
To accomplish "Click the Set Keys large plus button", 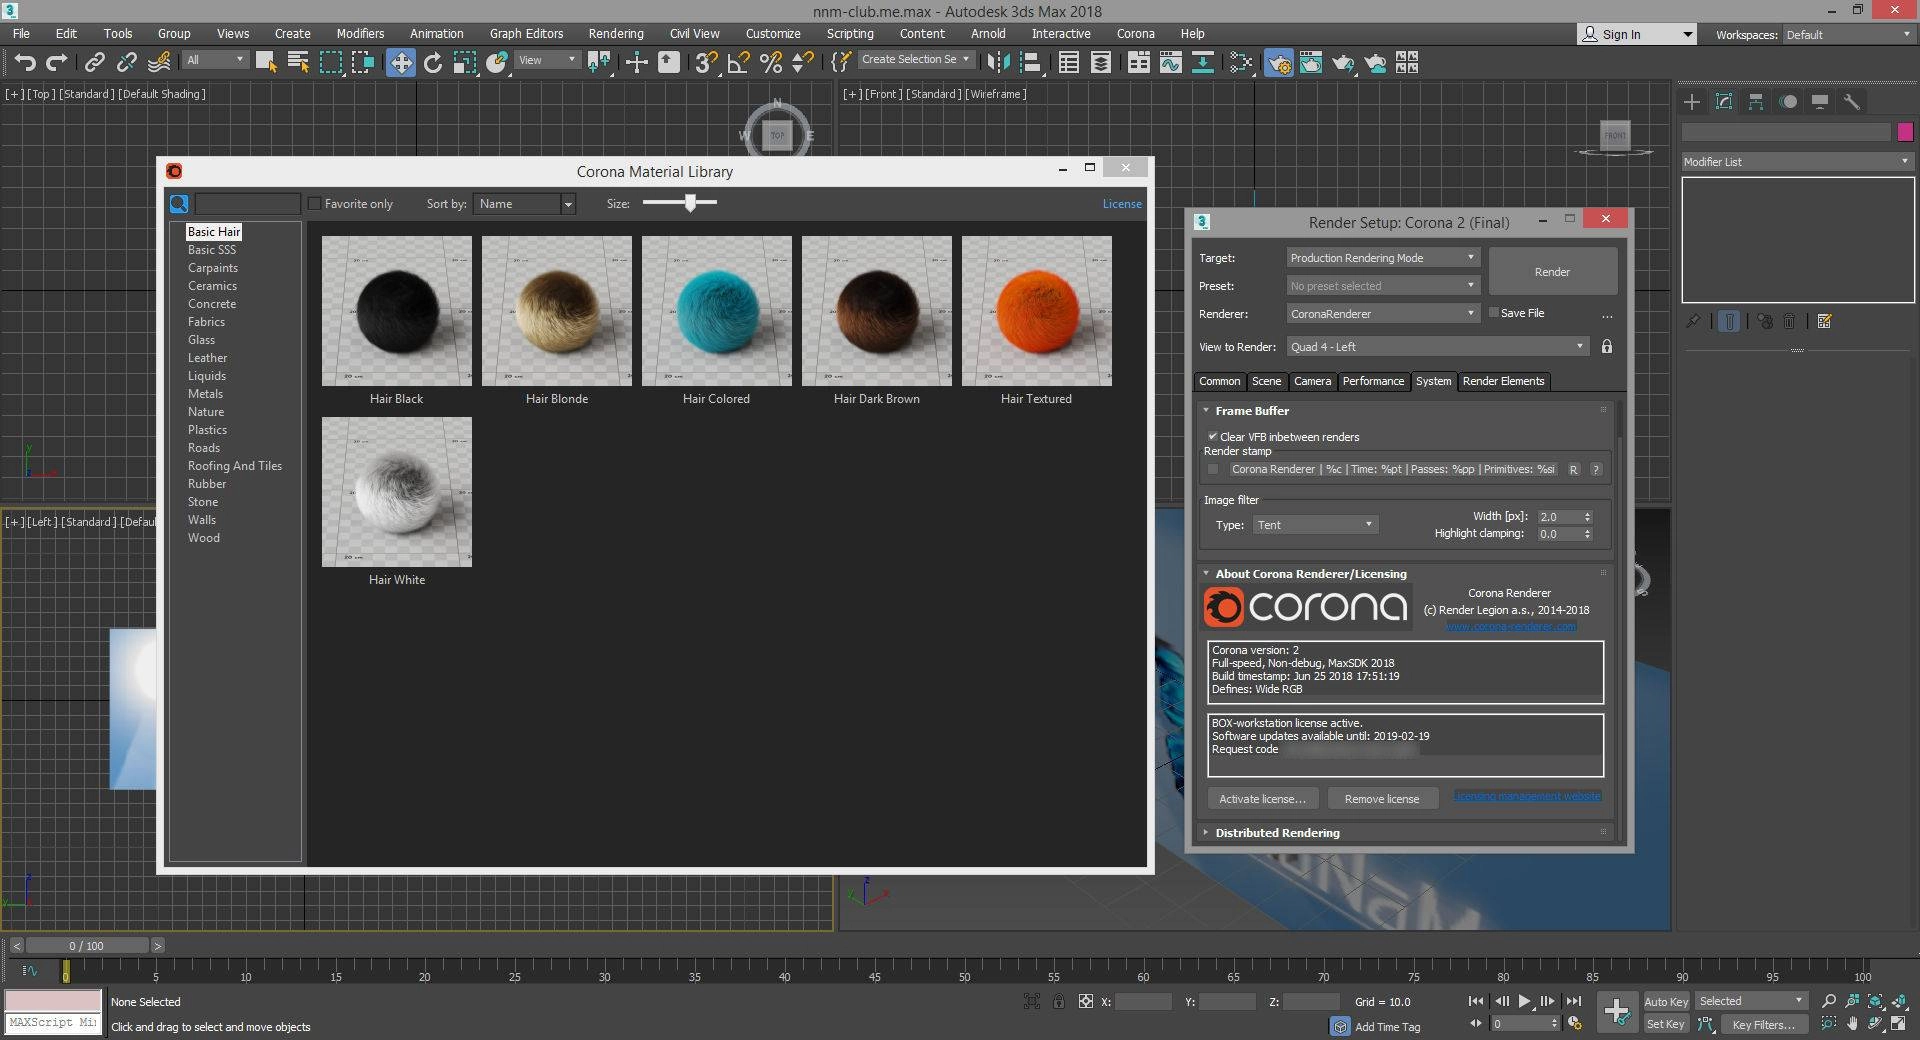I will [1617, 1011].
